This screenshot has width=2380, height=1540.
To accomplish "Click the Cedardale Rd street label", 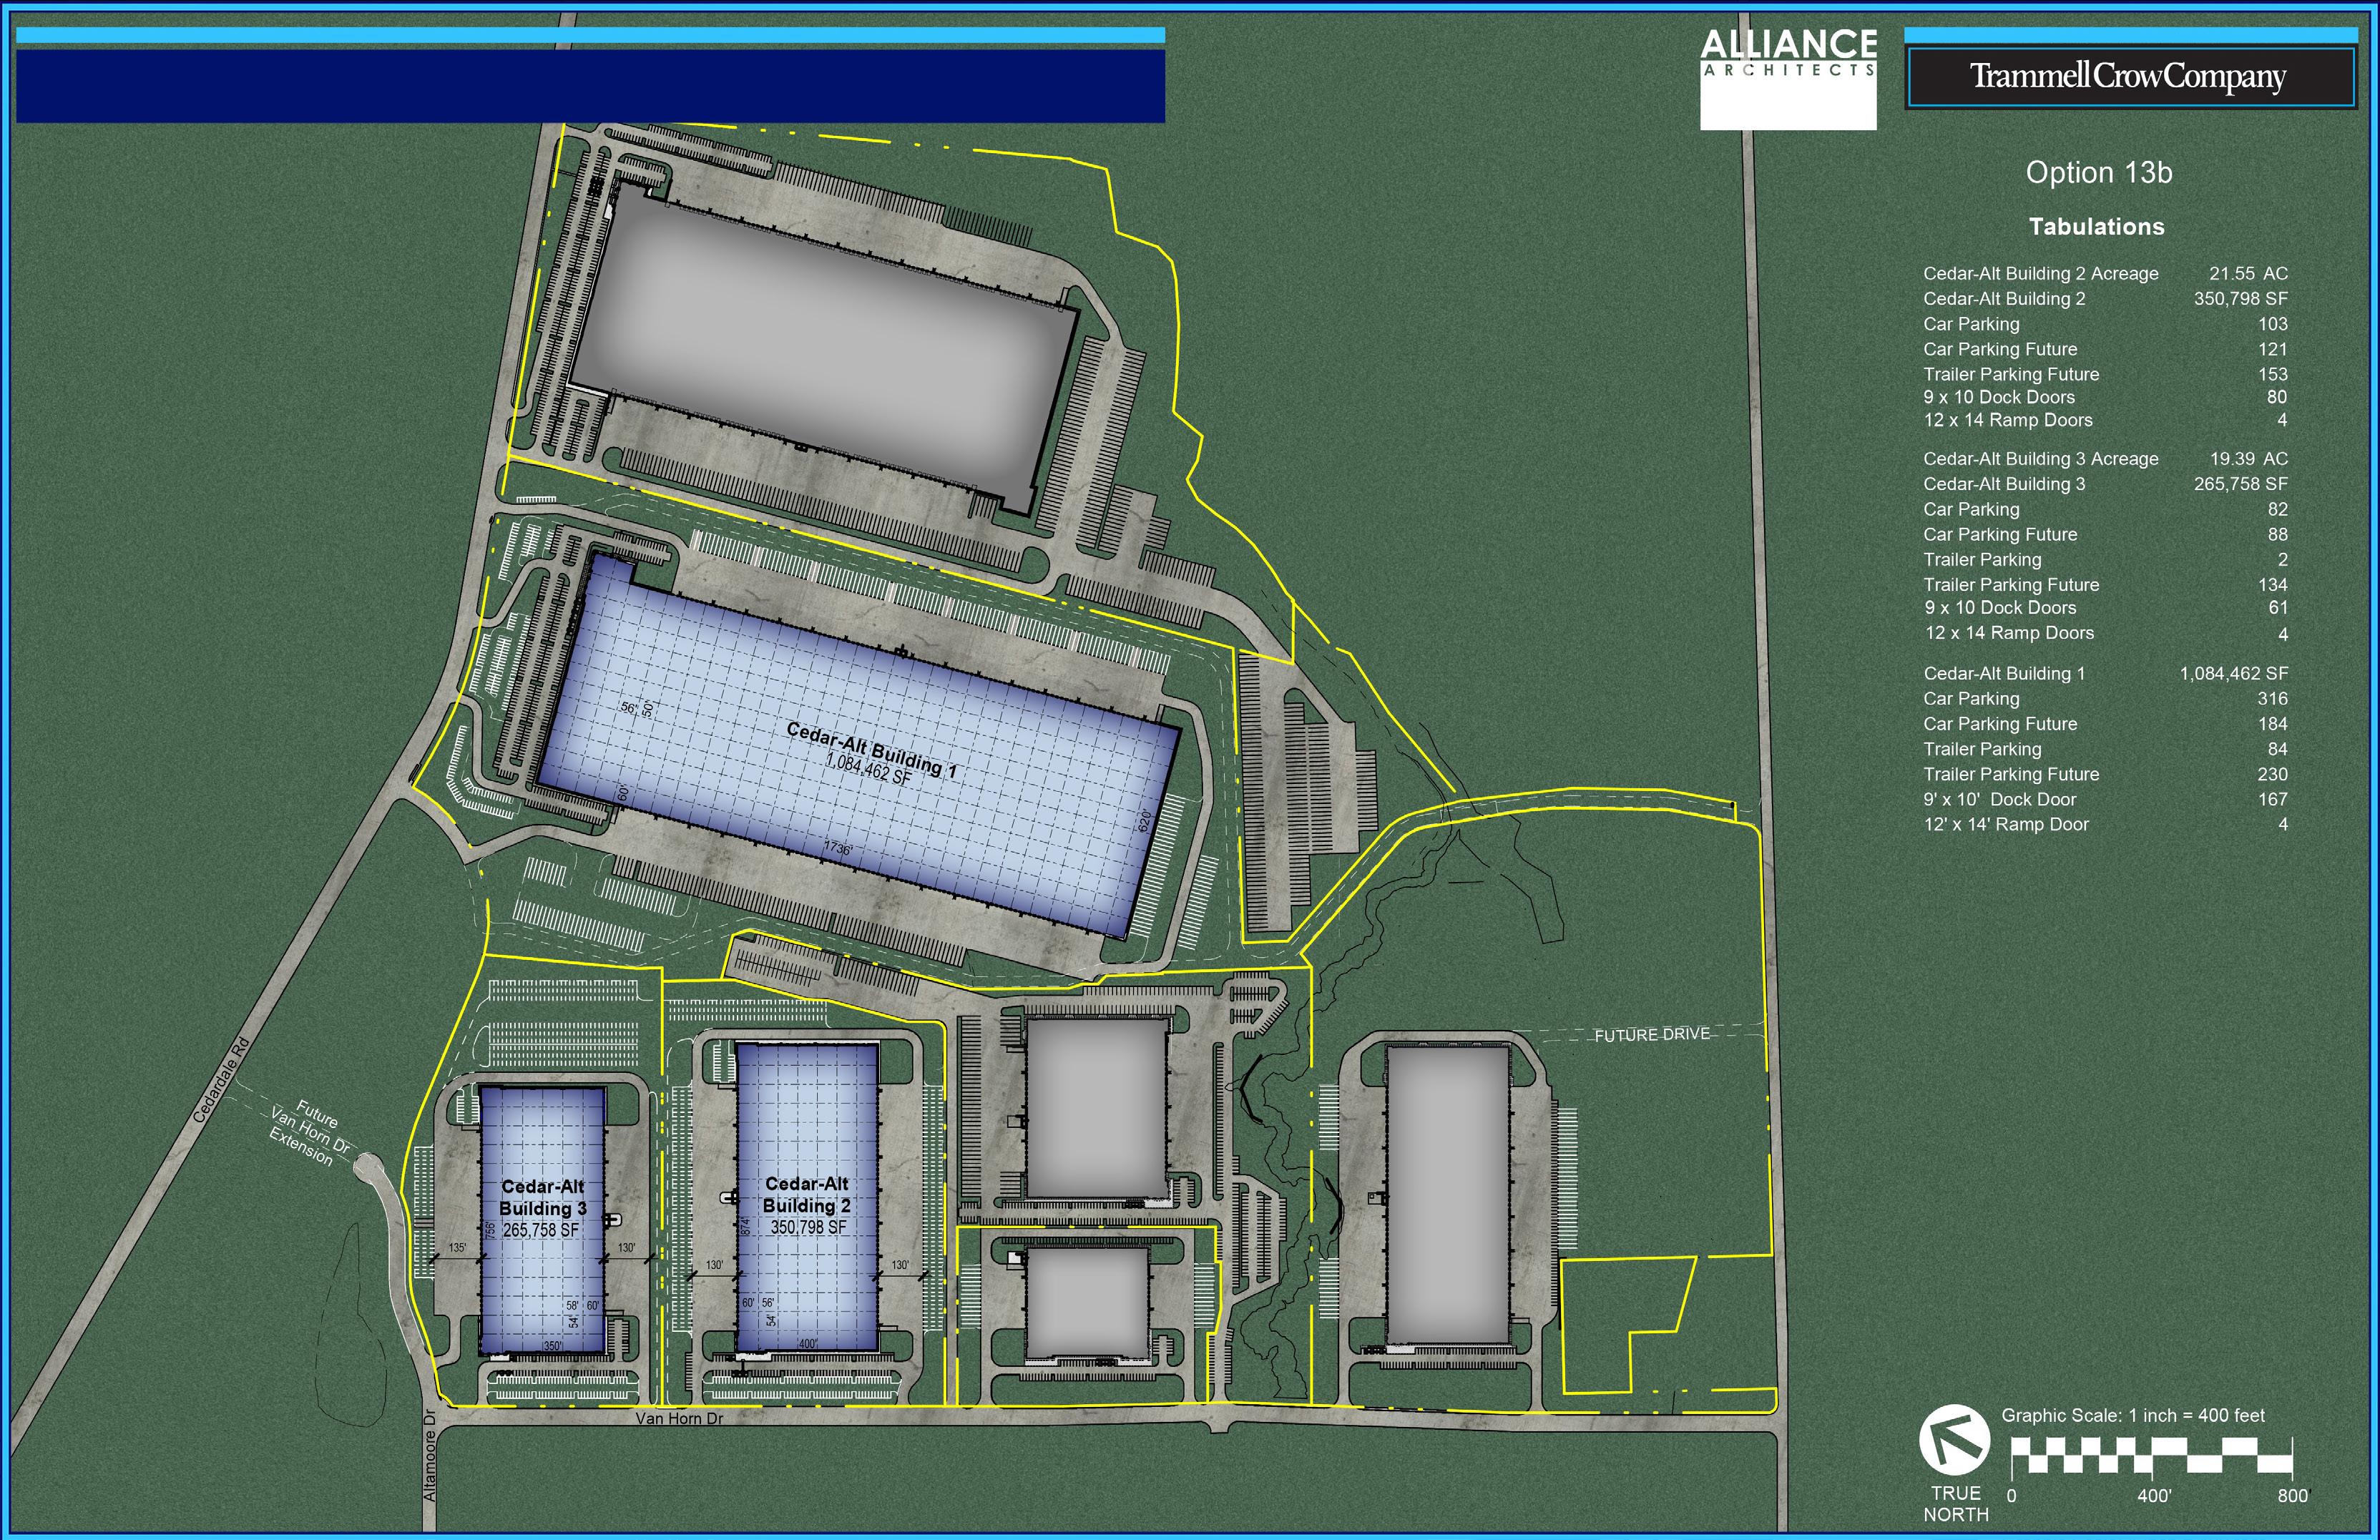I will click(220, 1079).
